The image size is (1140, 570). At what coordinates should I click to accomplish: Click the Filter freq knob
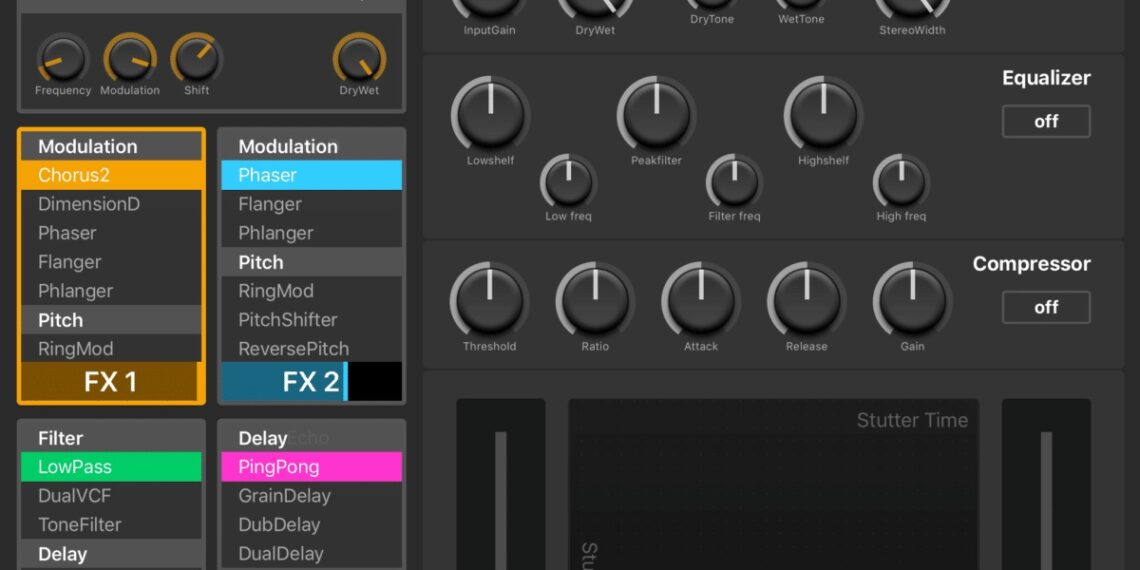[734, 183]
